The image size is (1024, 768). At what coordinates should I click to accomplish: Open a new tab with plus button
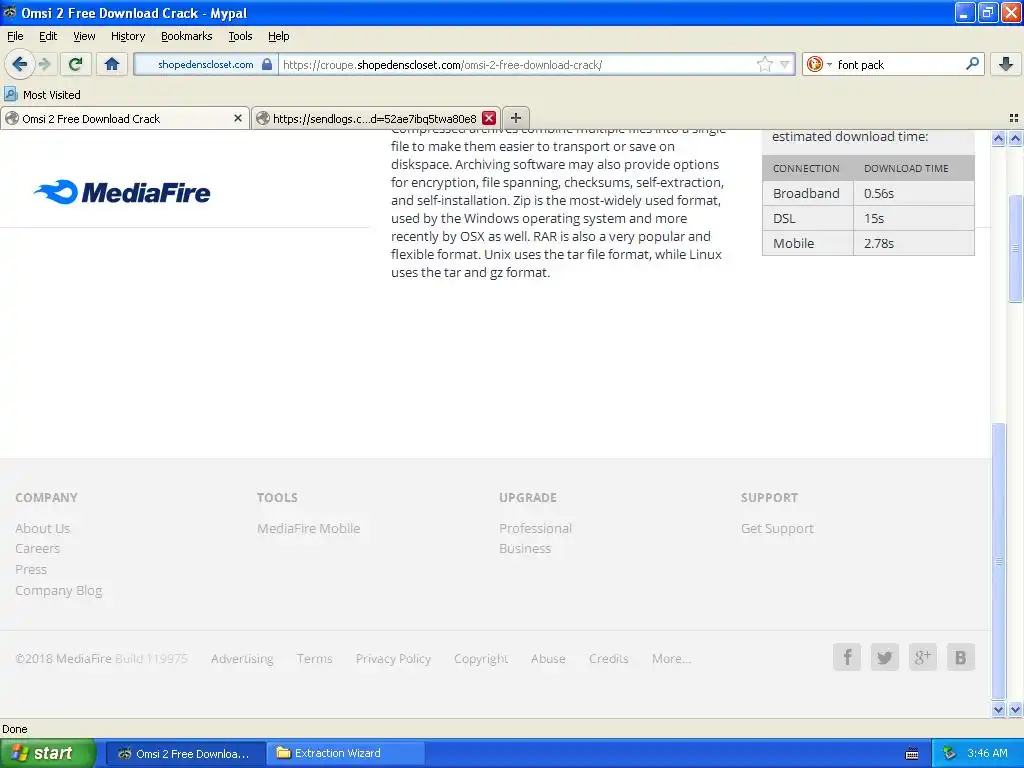click(516, 118)
